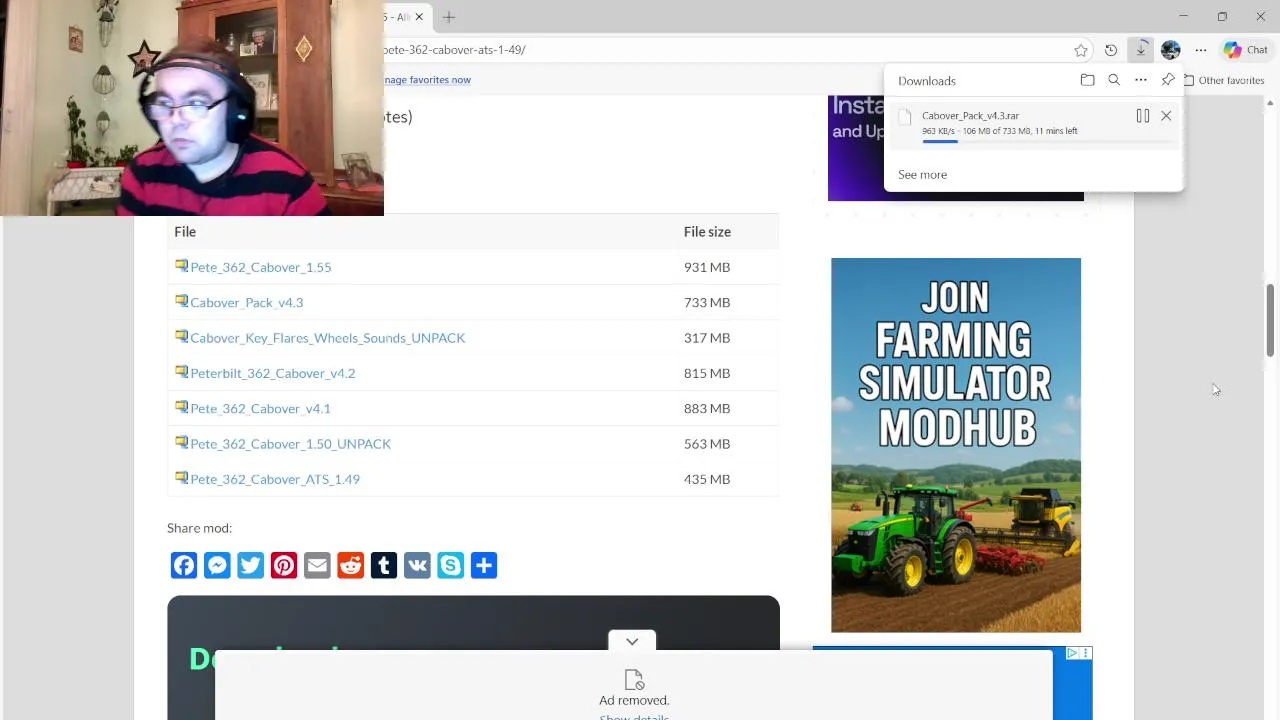The height and width of the screenshot is (720, 1280).
Task: Open browser history icon
Action: pos(1111,50)
